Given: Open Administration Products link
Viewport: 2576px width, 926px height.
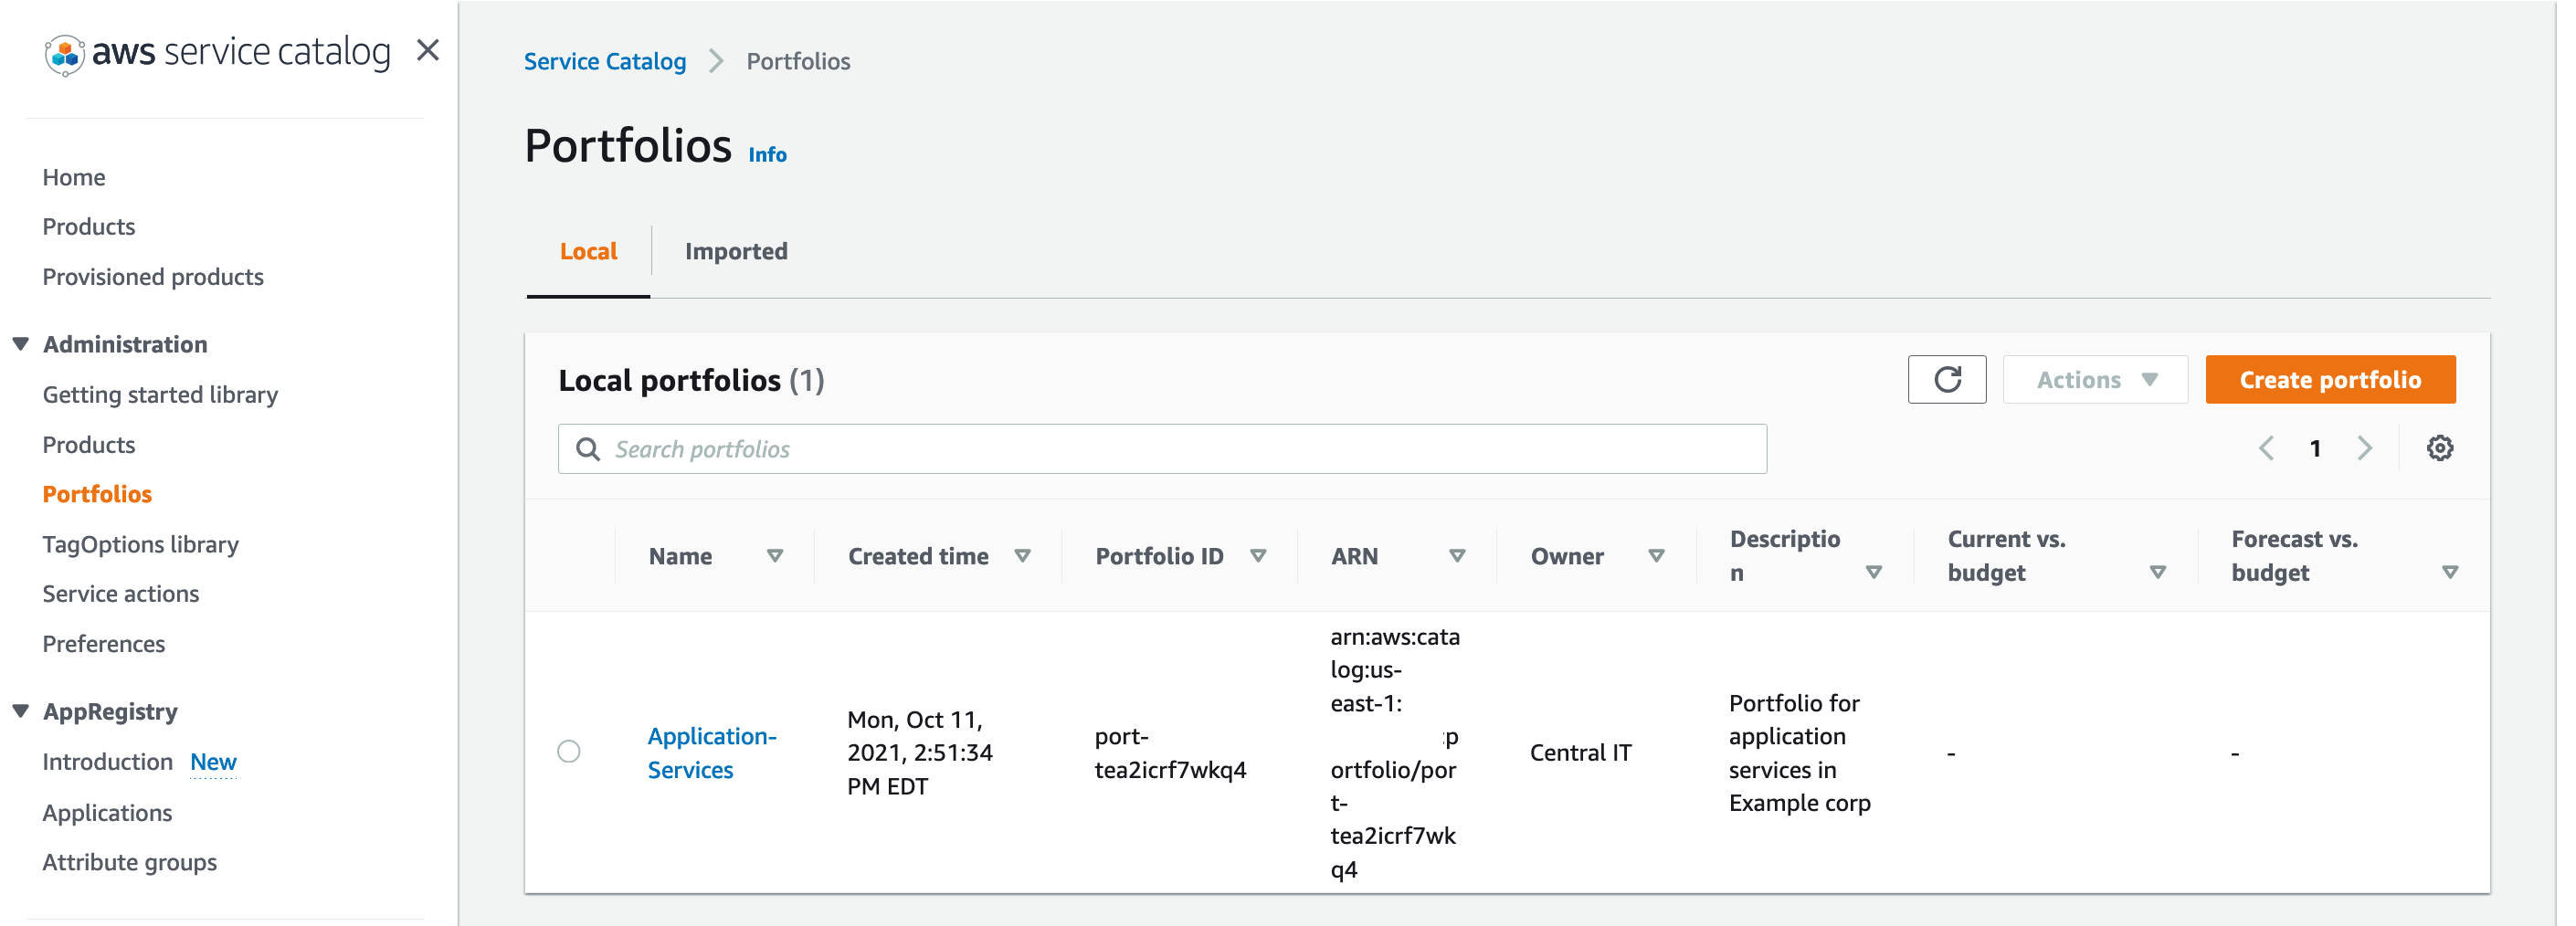Looking at the screenshot, I should click(89, 445).
